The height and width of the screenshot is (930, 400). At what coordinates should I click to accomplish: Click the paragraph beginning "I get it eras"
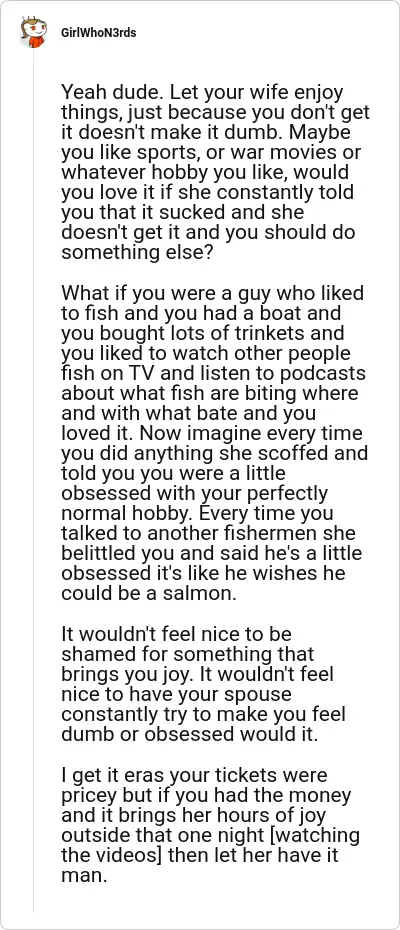click(x=211, y=826)
